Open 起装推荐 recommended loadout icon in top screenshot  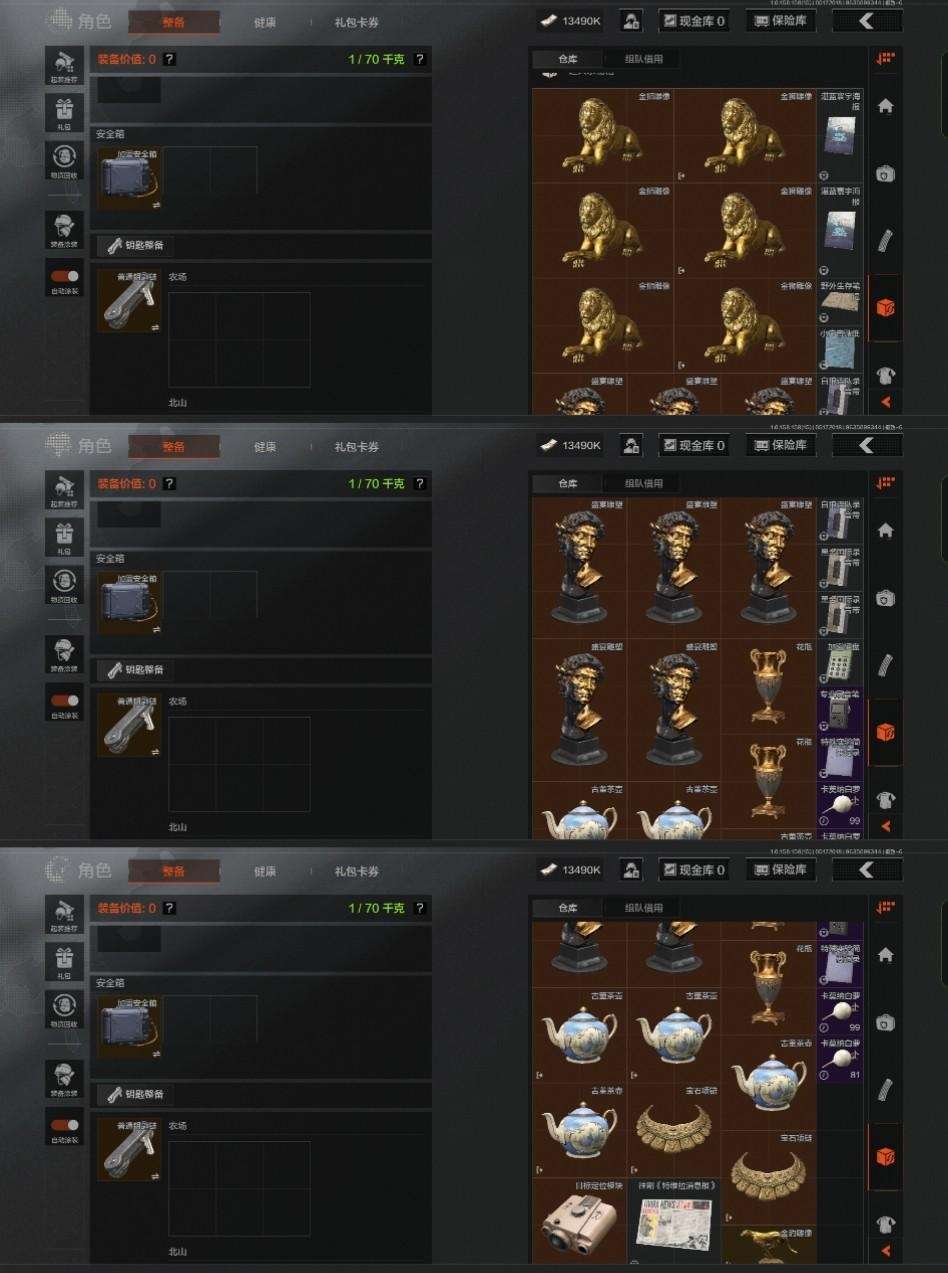pos(64,65)
